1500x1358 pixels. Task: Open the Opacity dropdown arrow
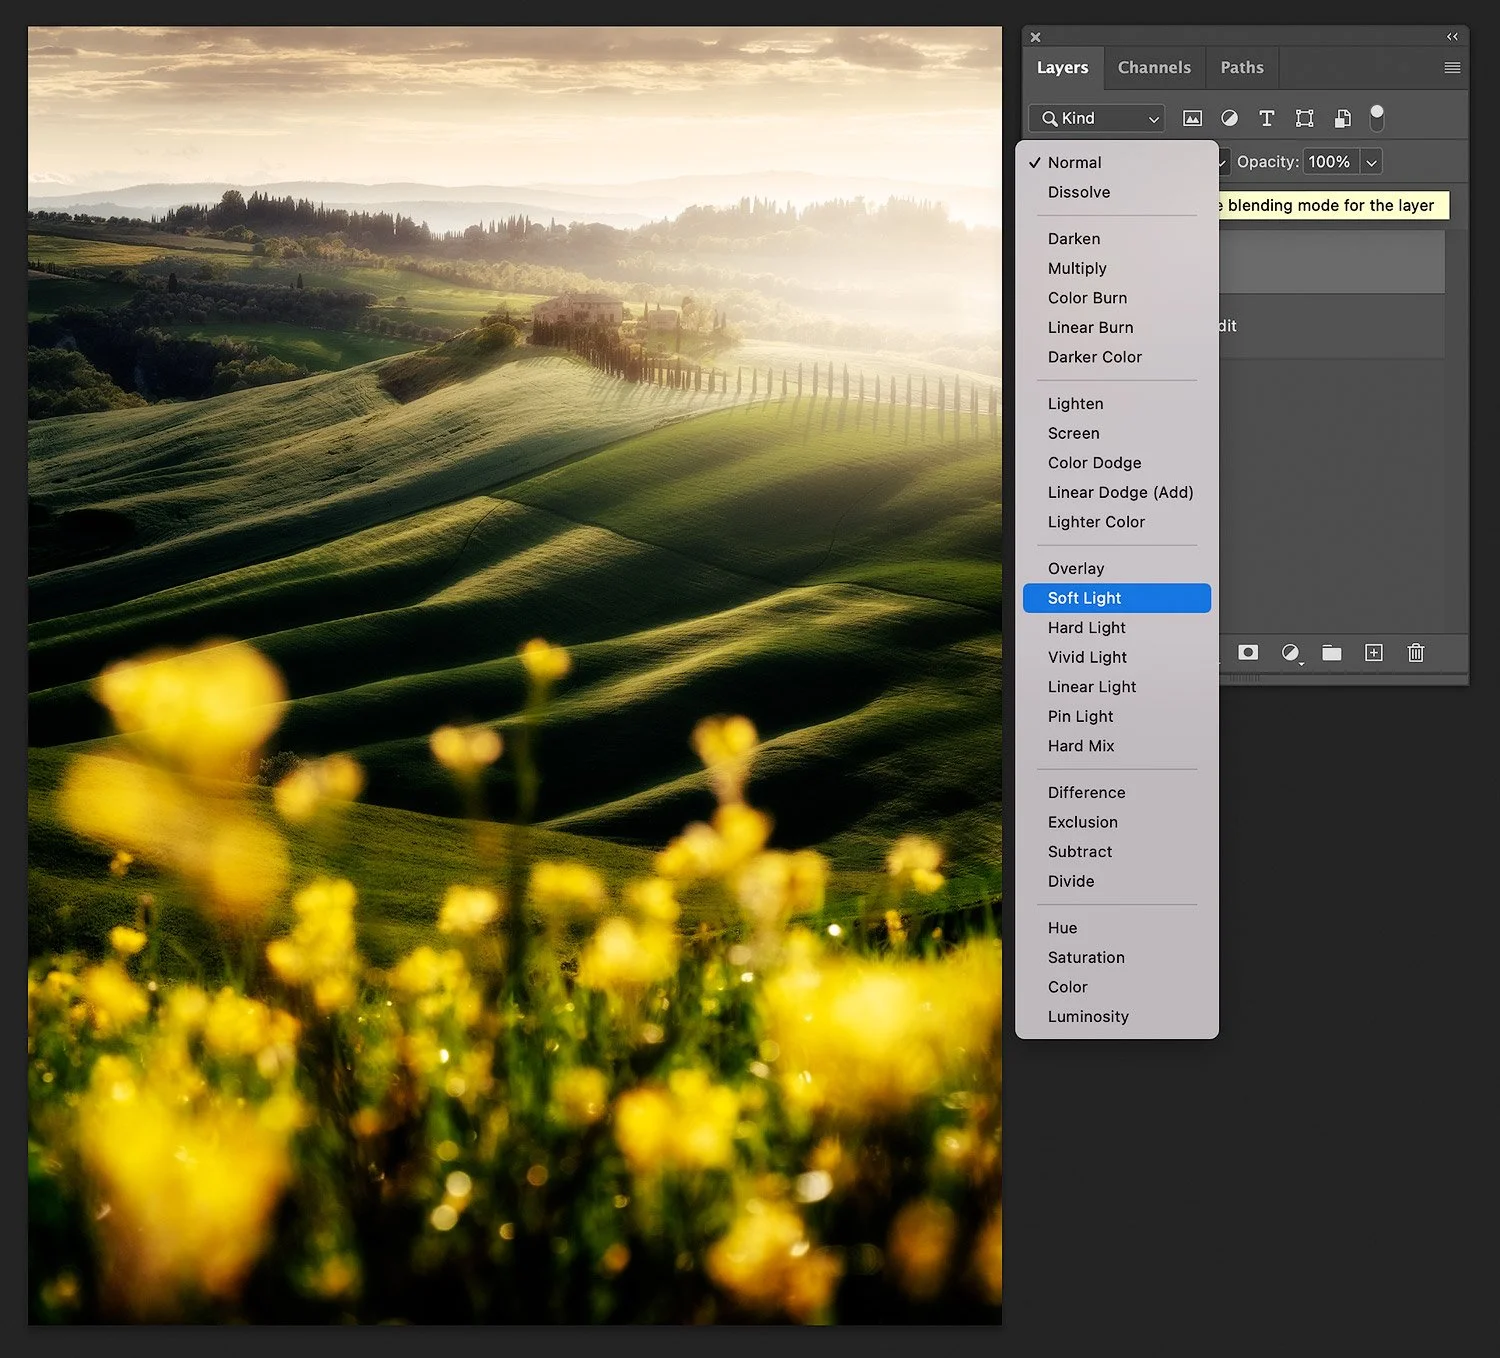click(x=1371, y=161)
